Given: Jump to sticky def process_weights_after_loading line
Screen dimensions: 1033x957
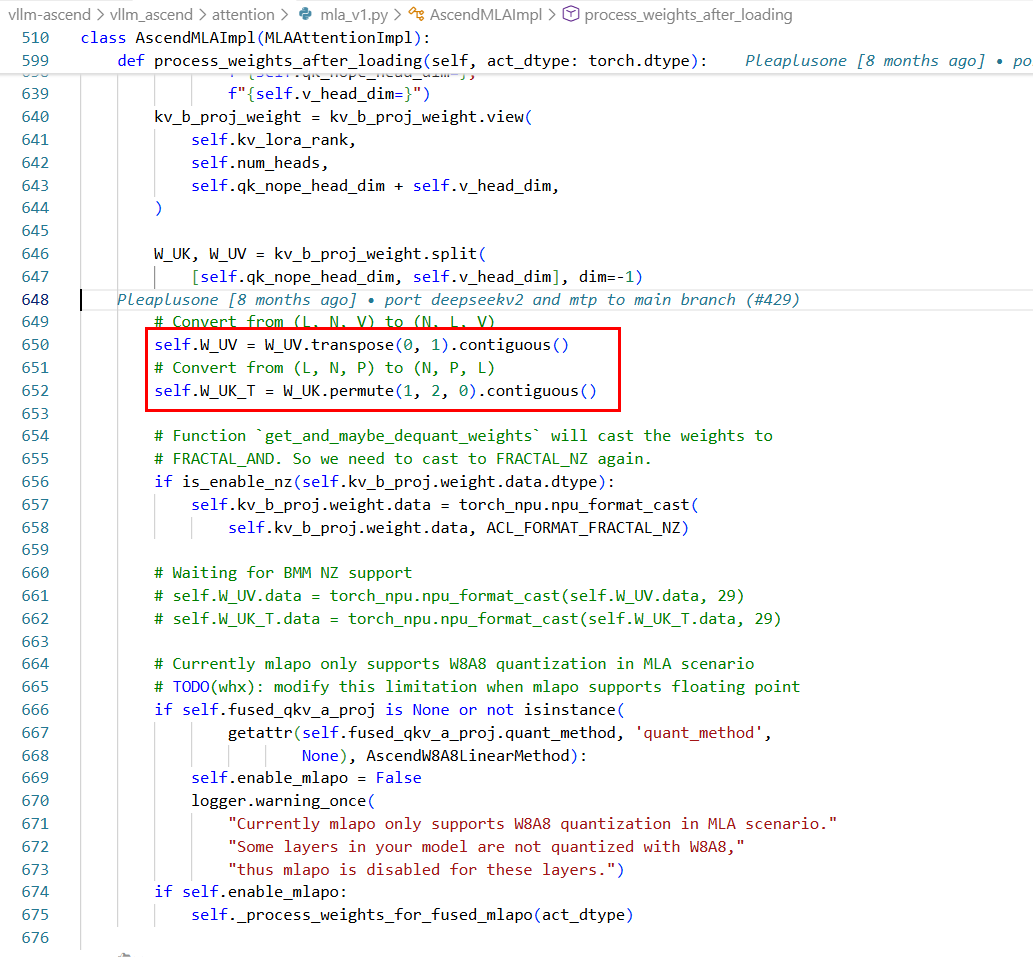Looking at the screenshot, I should (412, 61).
